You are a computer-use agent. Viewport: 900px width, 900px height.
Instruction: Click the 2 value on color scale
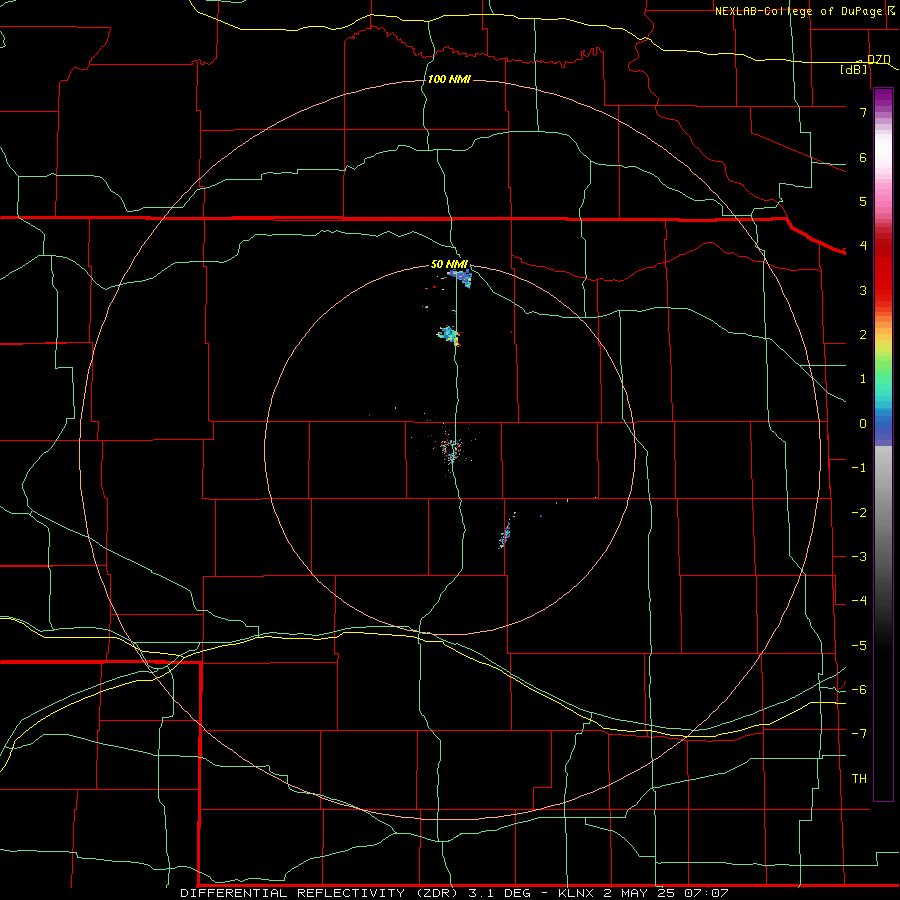pyautogui.click(x=863, y=335)
